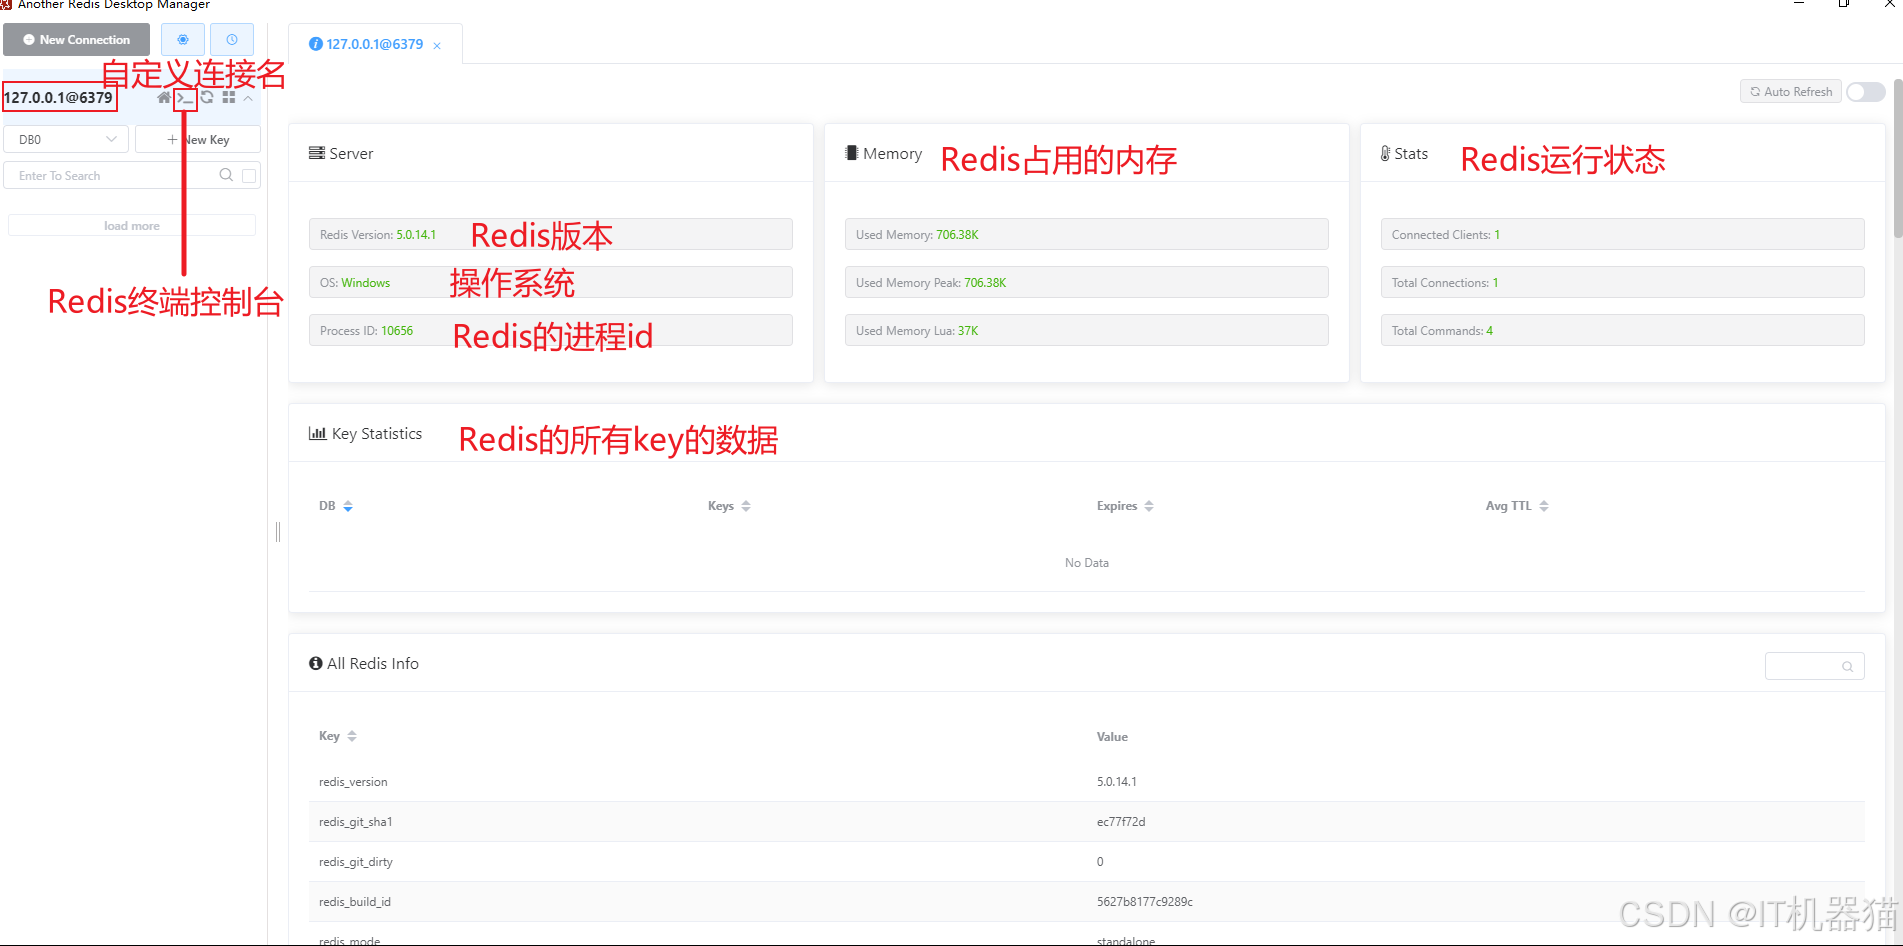Viewport: 1903px width, 946px height.
Task: Click the Key Statistics bar chart icon
Action: coord(318,433)
